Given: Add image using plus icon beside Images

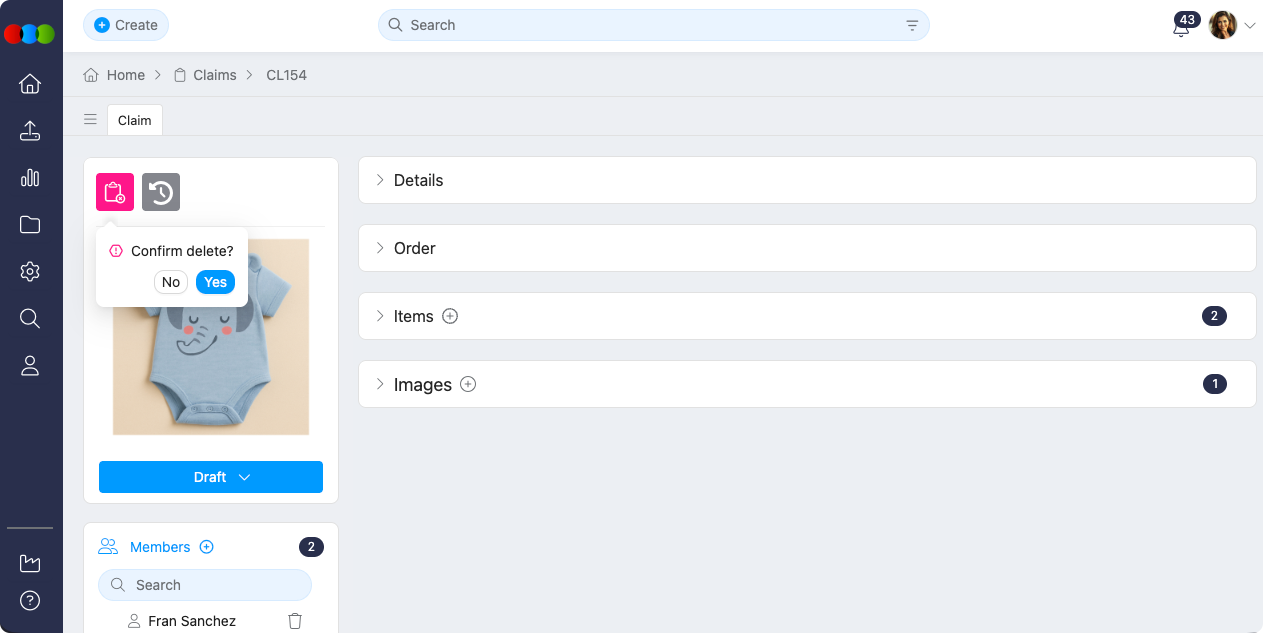Looking at the screenshot, I should 468,384.
